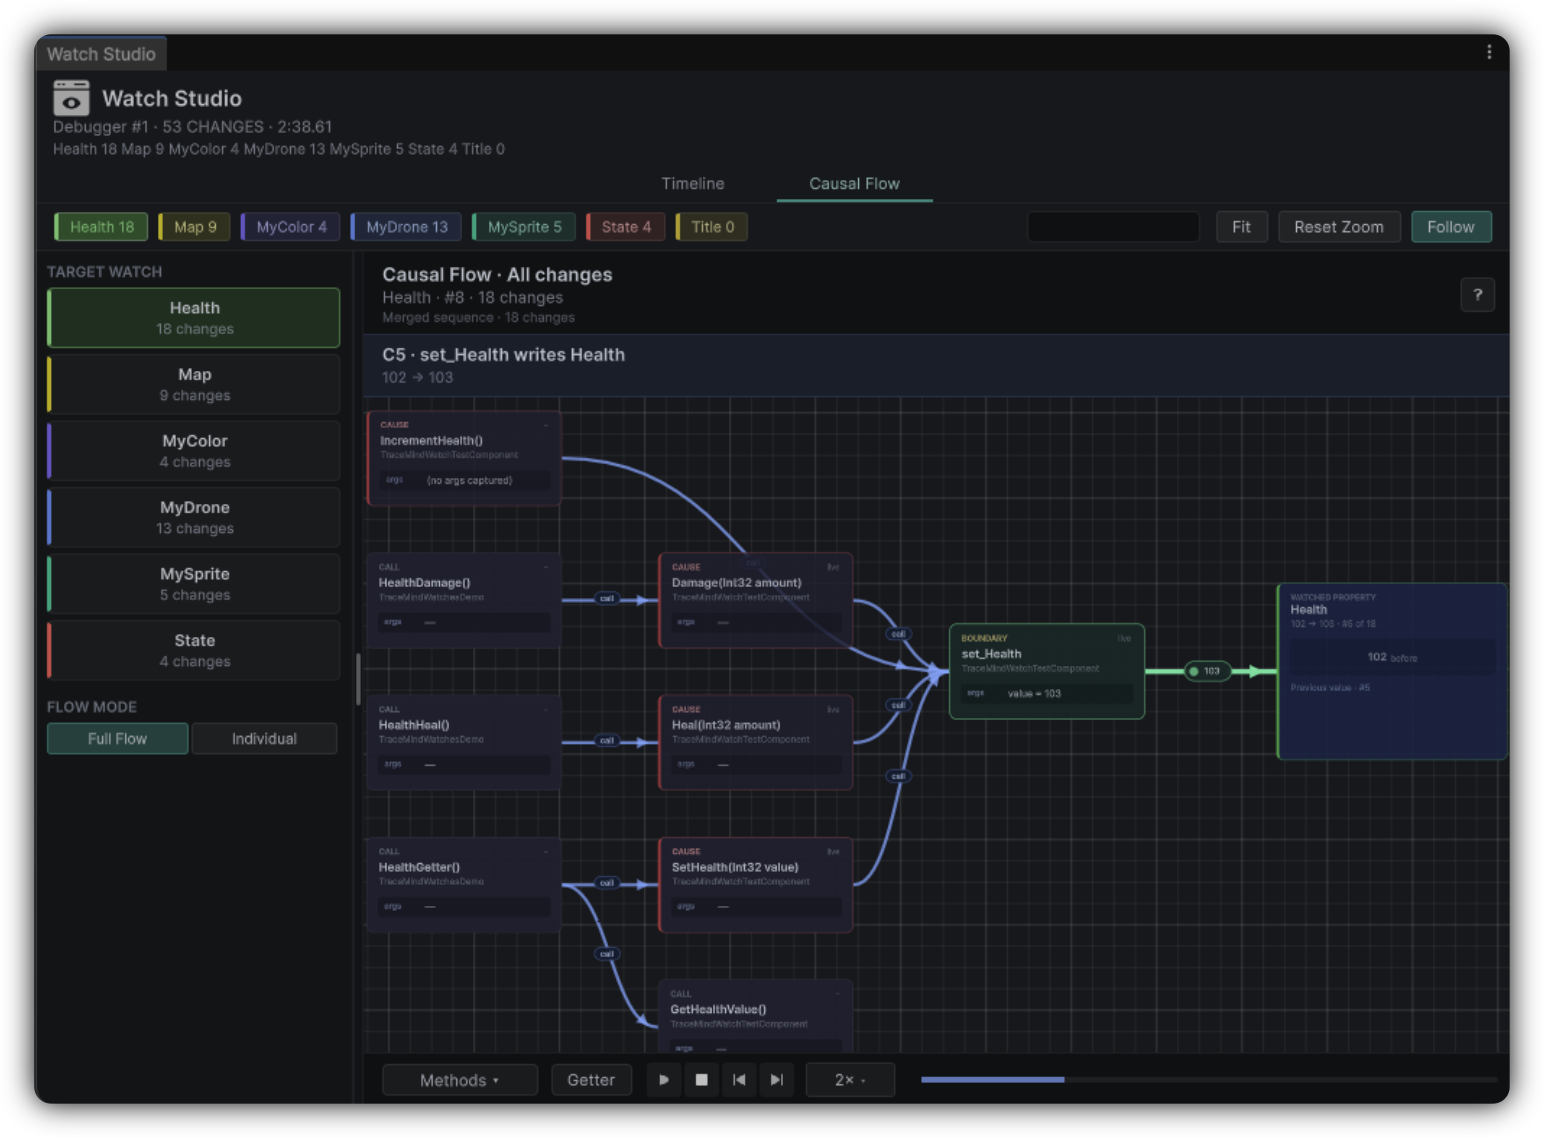Select the Causal Flow tab
Viewport: 1544px width, 1138px height.
click(x=854, y=184)
